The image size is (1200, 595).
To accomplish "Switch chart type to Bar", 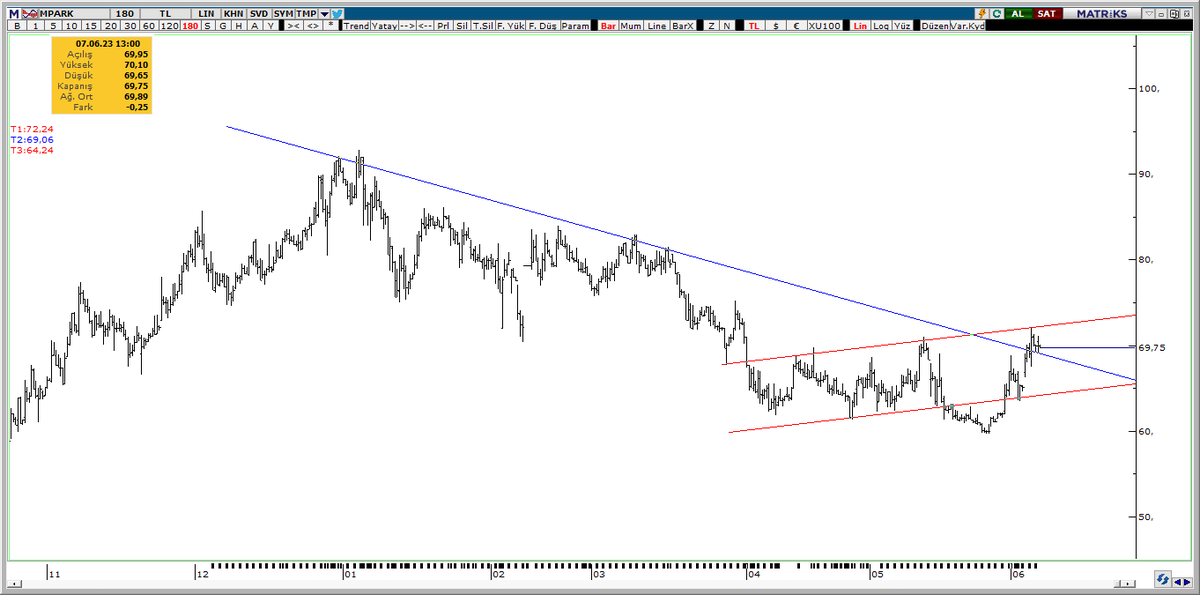I will click(608, 26).
